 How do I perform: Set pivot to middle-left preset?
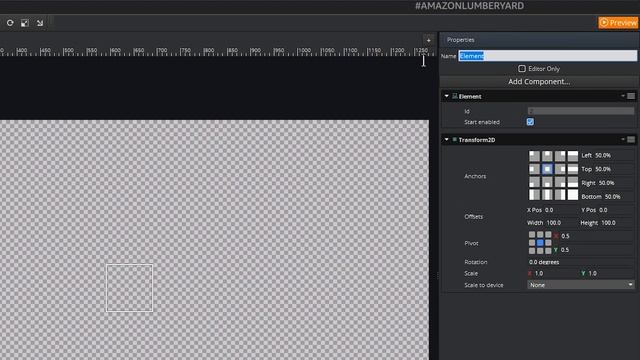pos(532,242)
